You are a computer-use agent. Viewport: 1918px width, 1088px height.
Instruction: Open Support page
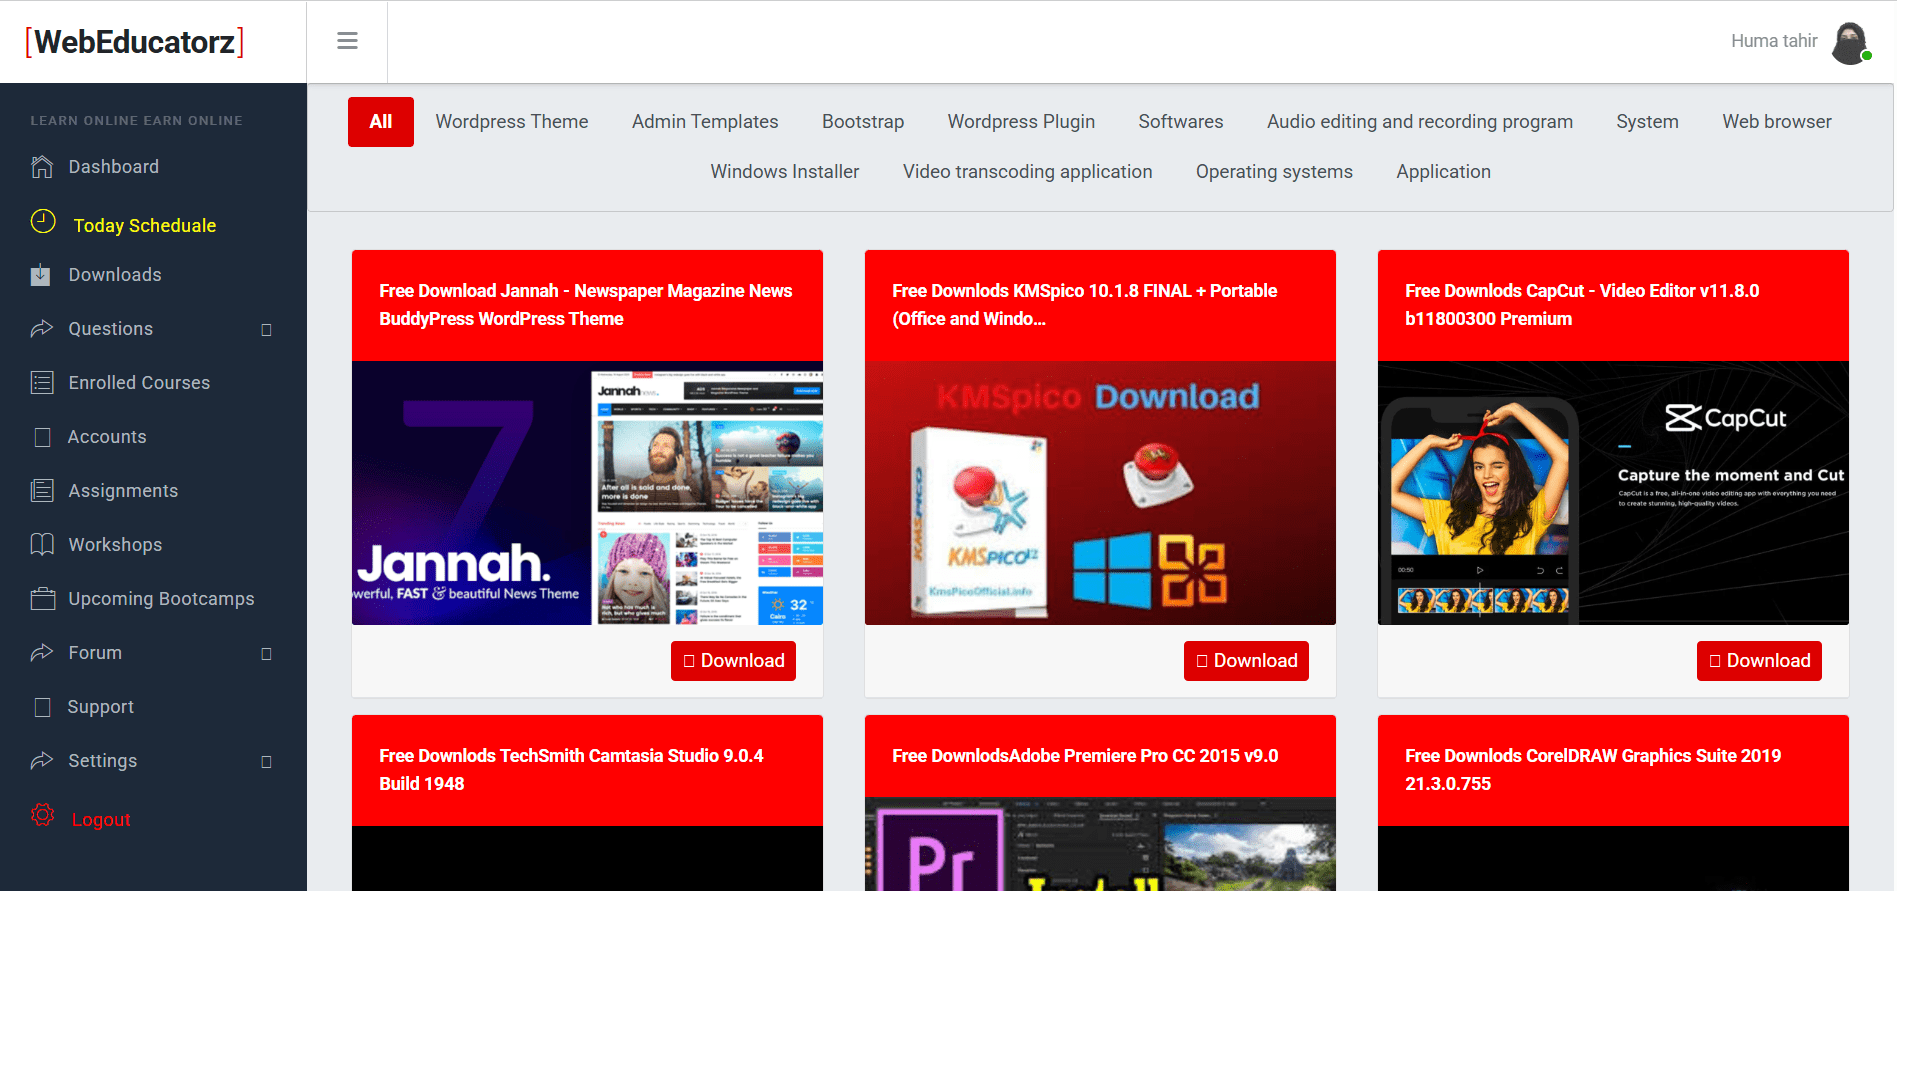[x=100, y=707]
